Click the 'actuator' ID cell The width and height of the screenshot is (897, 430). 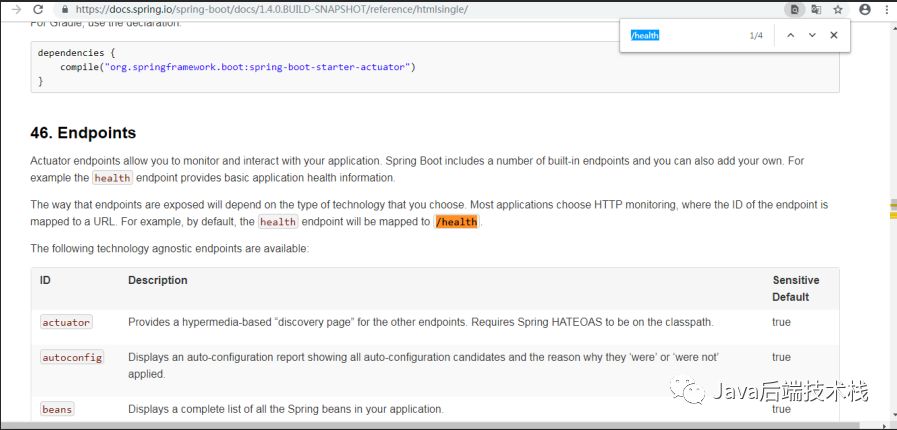click(x=66, y=322)
